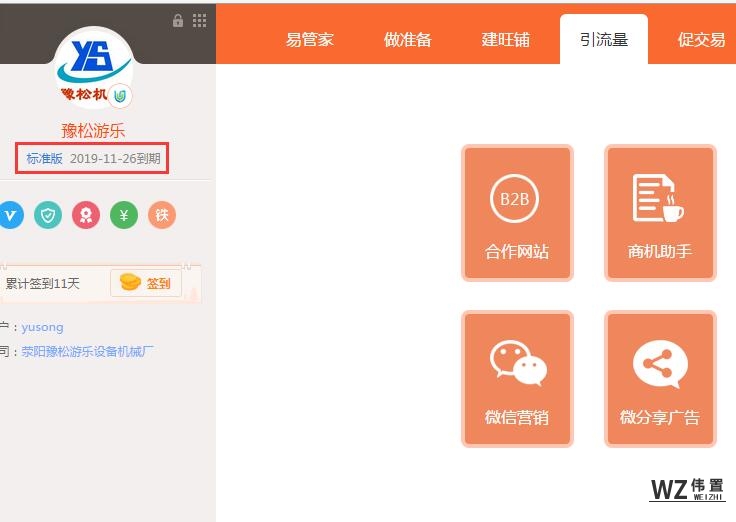This screenshot has height=522, width=736.
Task: Click the 签到 check-in button
Action: click(146, 283)
